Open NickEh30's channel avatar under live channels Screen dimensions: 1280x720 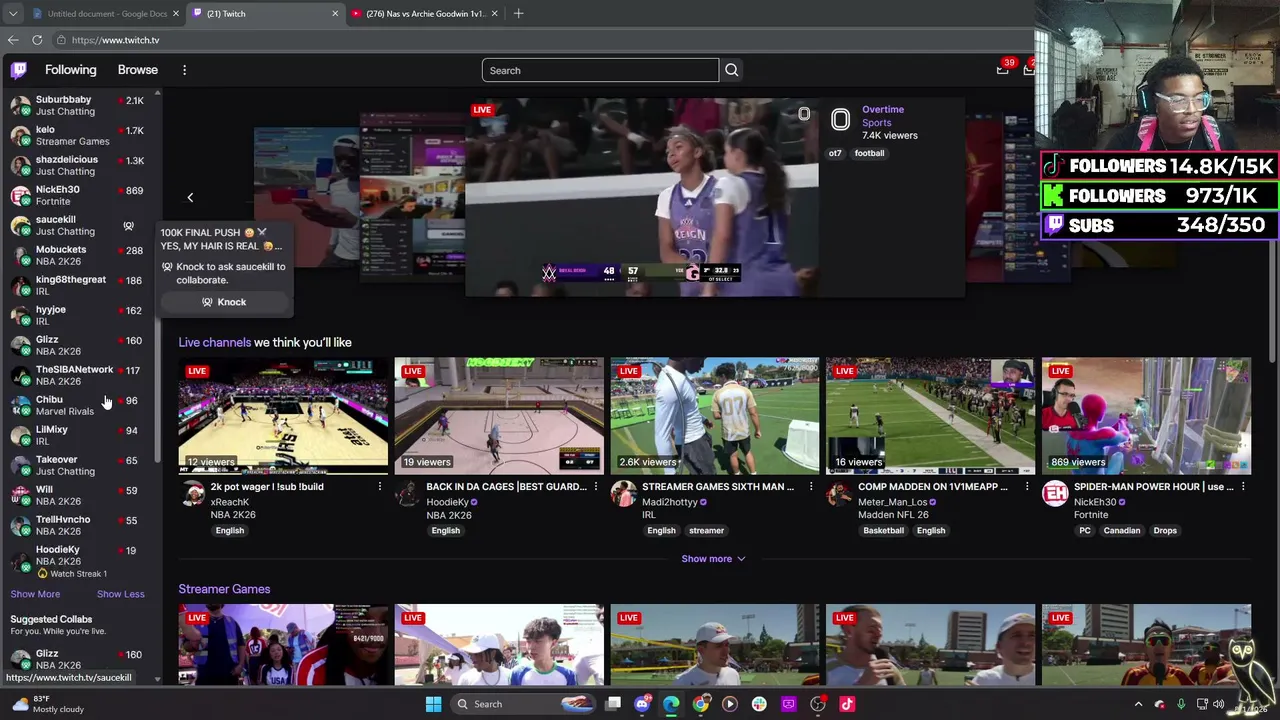point(1056,494)
